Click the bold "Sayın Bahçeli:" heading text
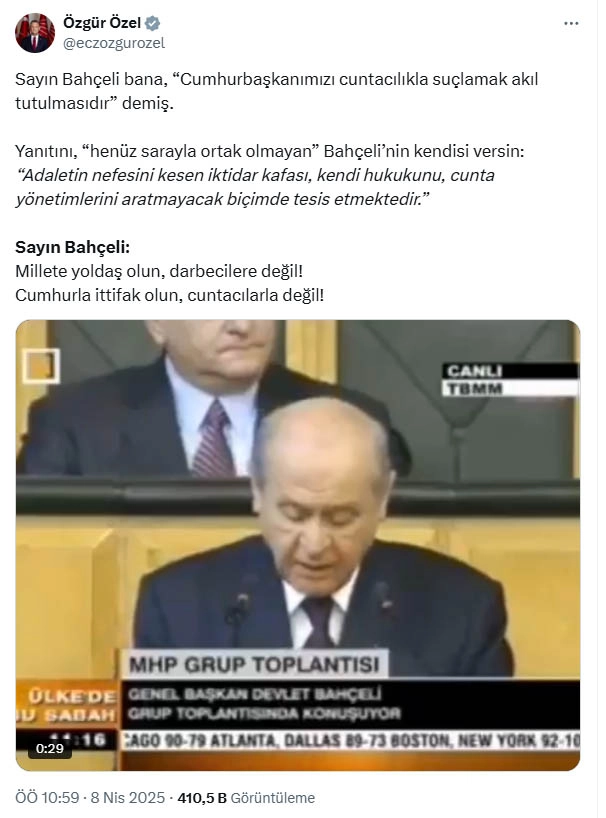 (x=72, y=247)
